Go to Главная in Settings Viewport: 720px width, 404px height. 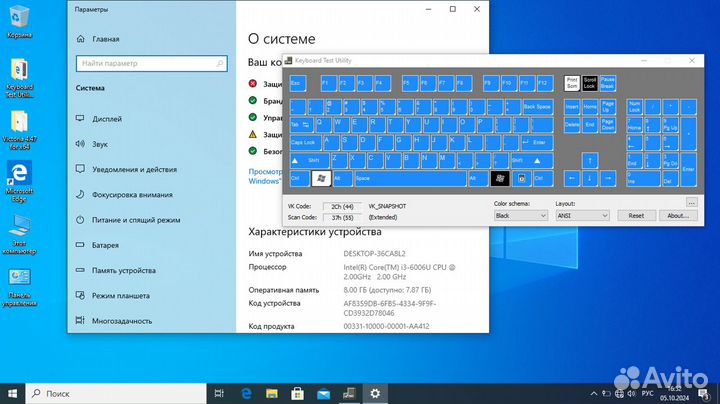[106, 39]
